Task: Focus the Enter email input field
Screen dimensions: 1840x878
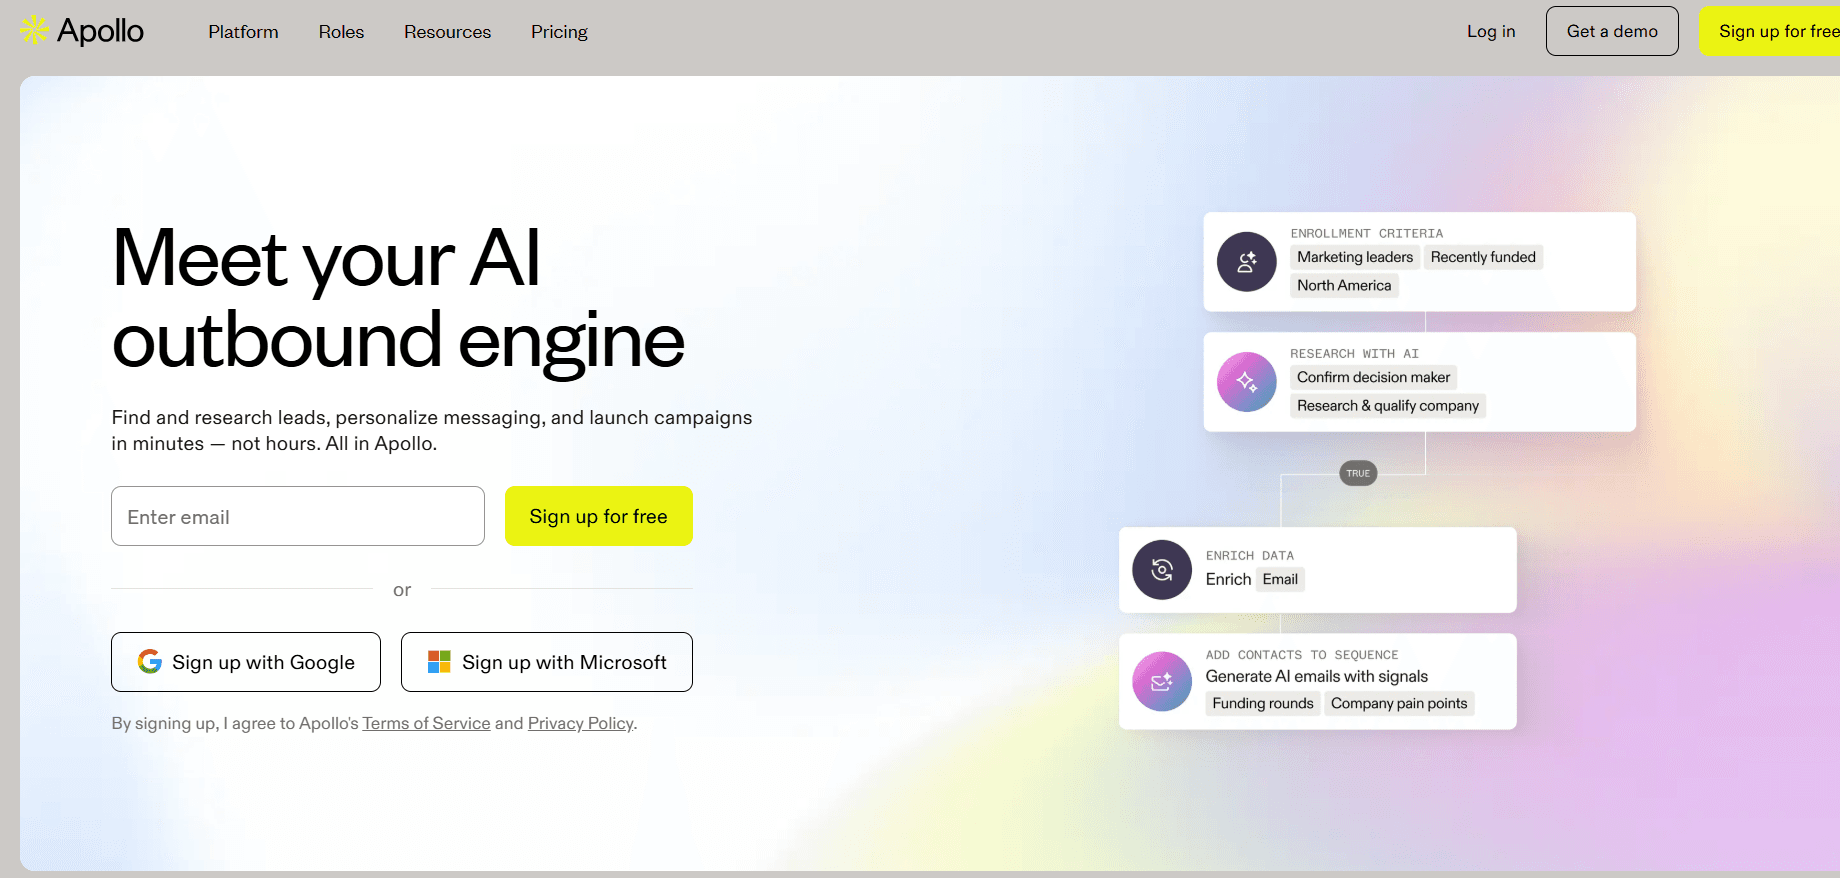Action: [x=298, y=516]
